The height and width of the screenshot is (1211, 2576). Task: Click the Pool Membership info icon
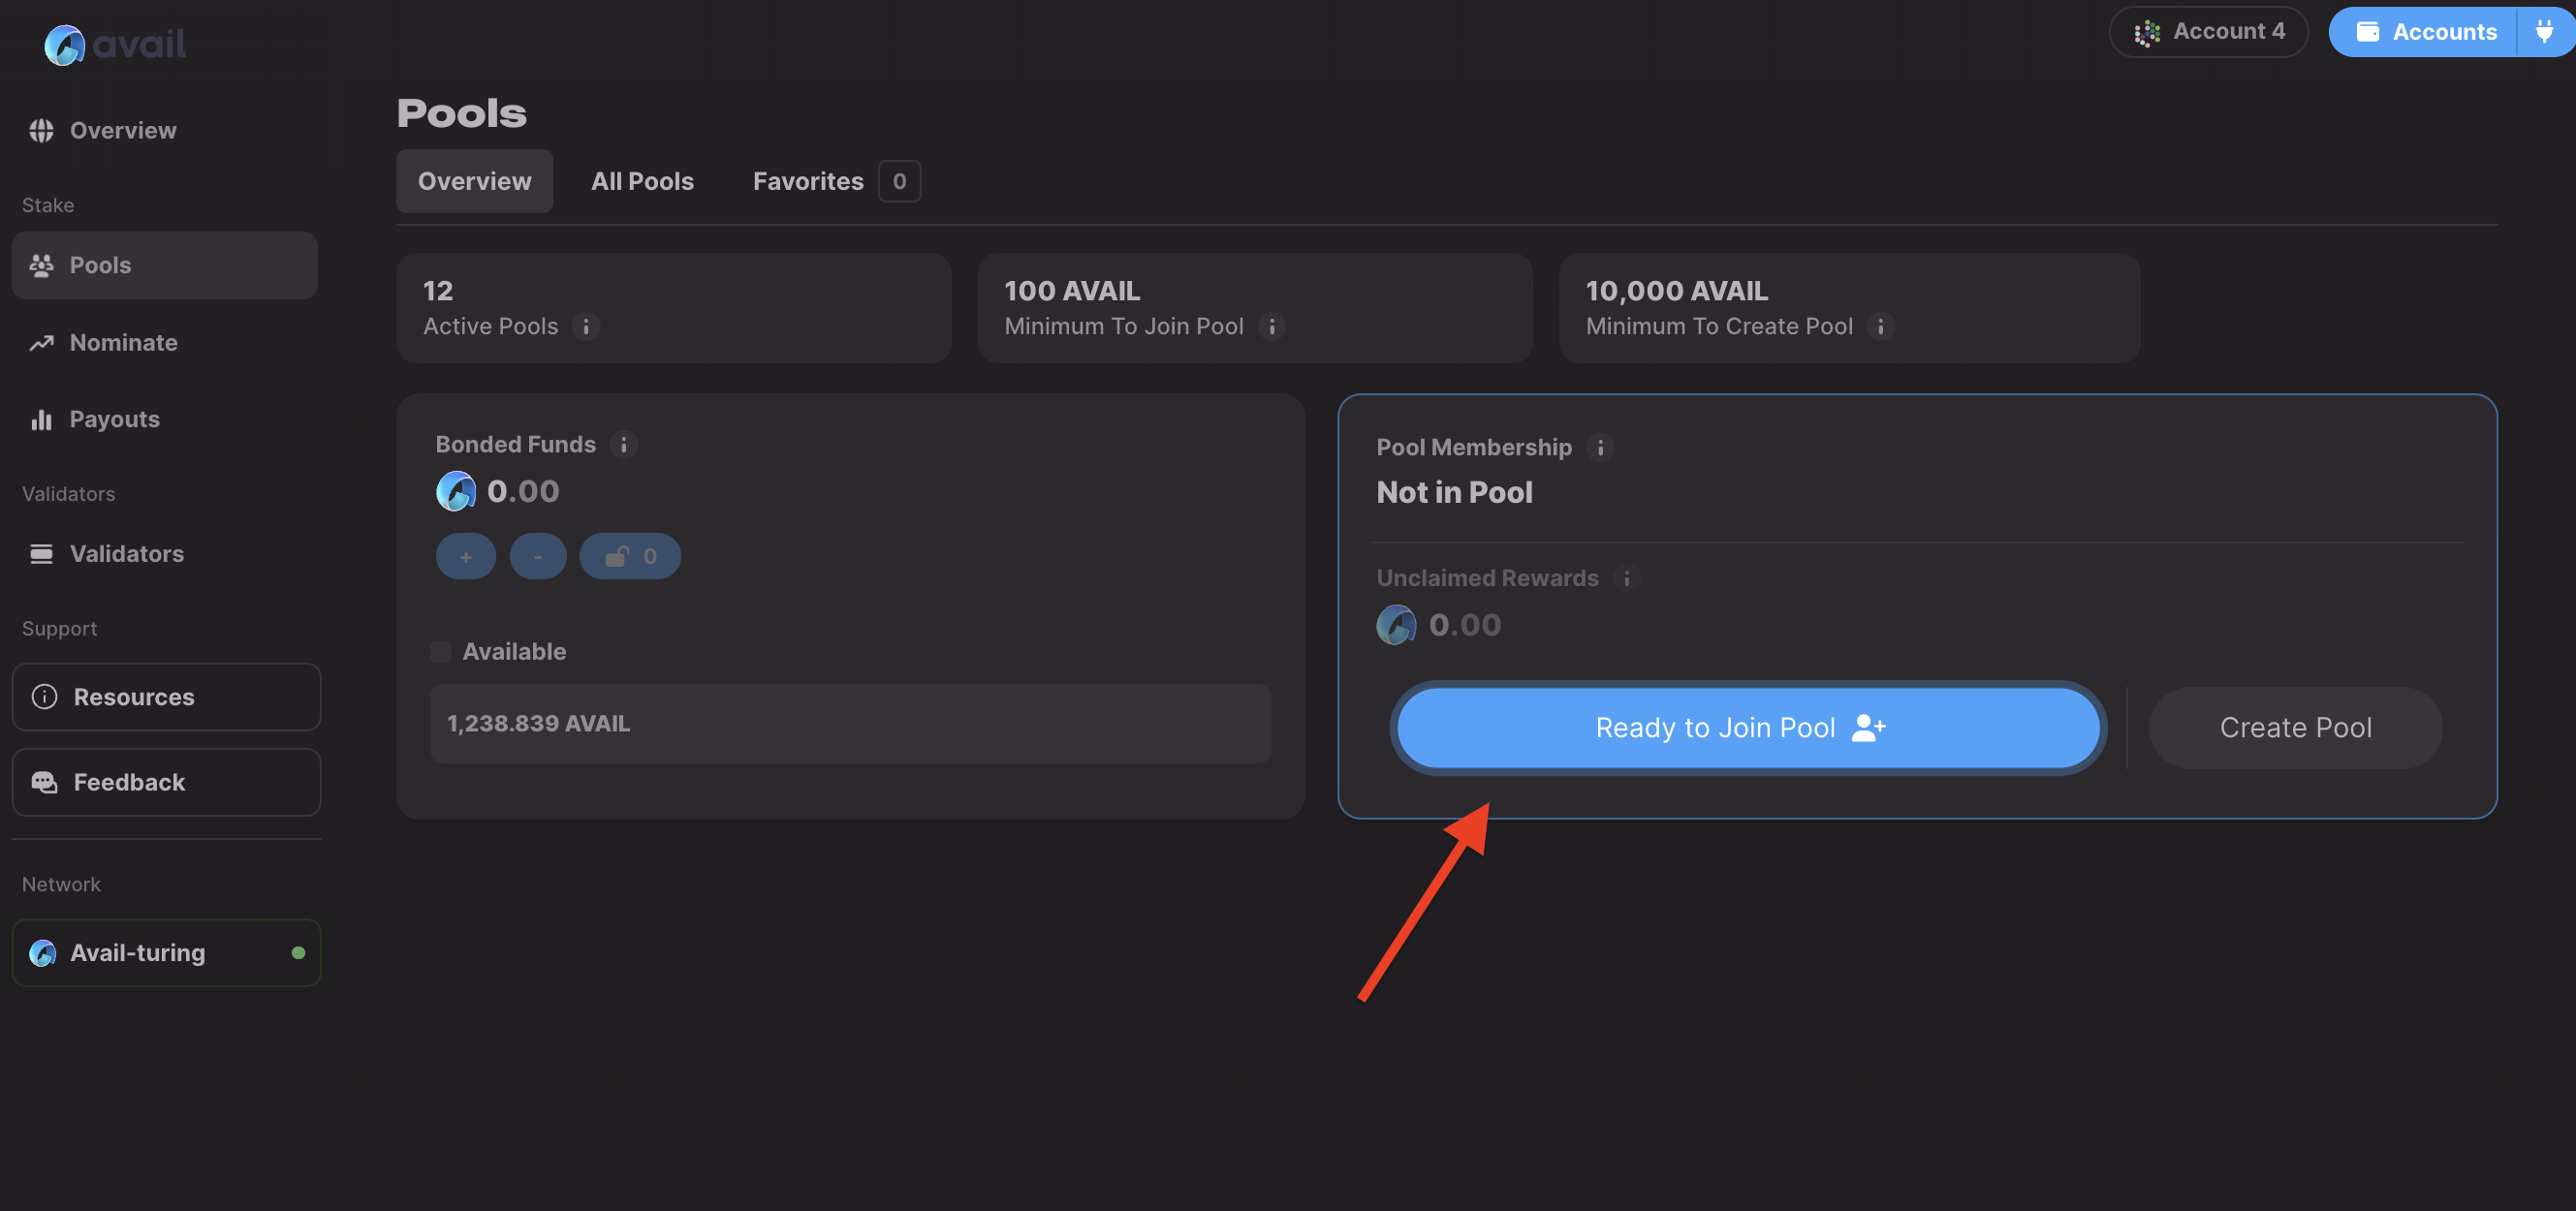[x=1600, y=448]
